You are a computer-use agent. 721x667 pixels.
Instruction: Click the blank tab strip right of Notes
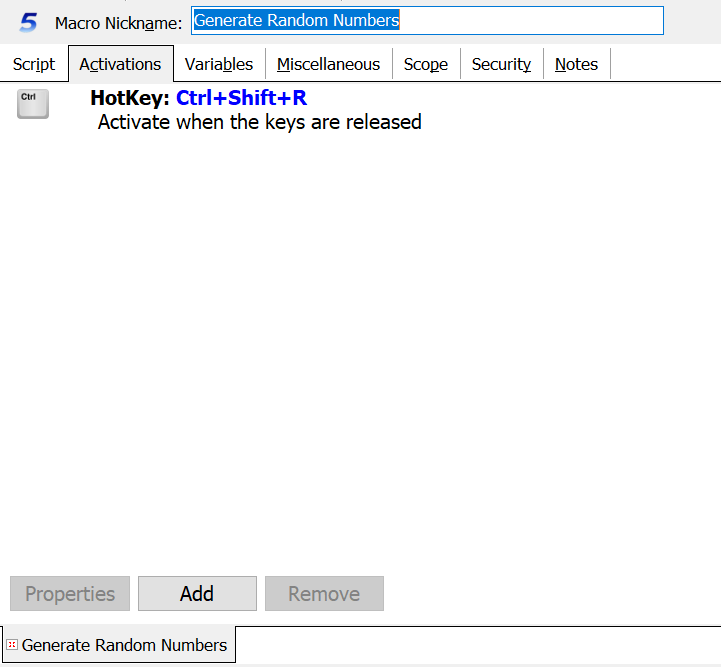[665, 64]
